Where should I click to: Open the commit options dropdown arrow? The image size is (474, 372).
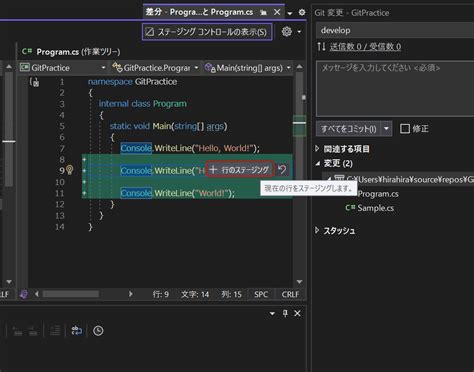386,129
